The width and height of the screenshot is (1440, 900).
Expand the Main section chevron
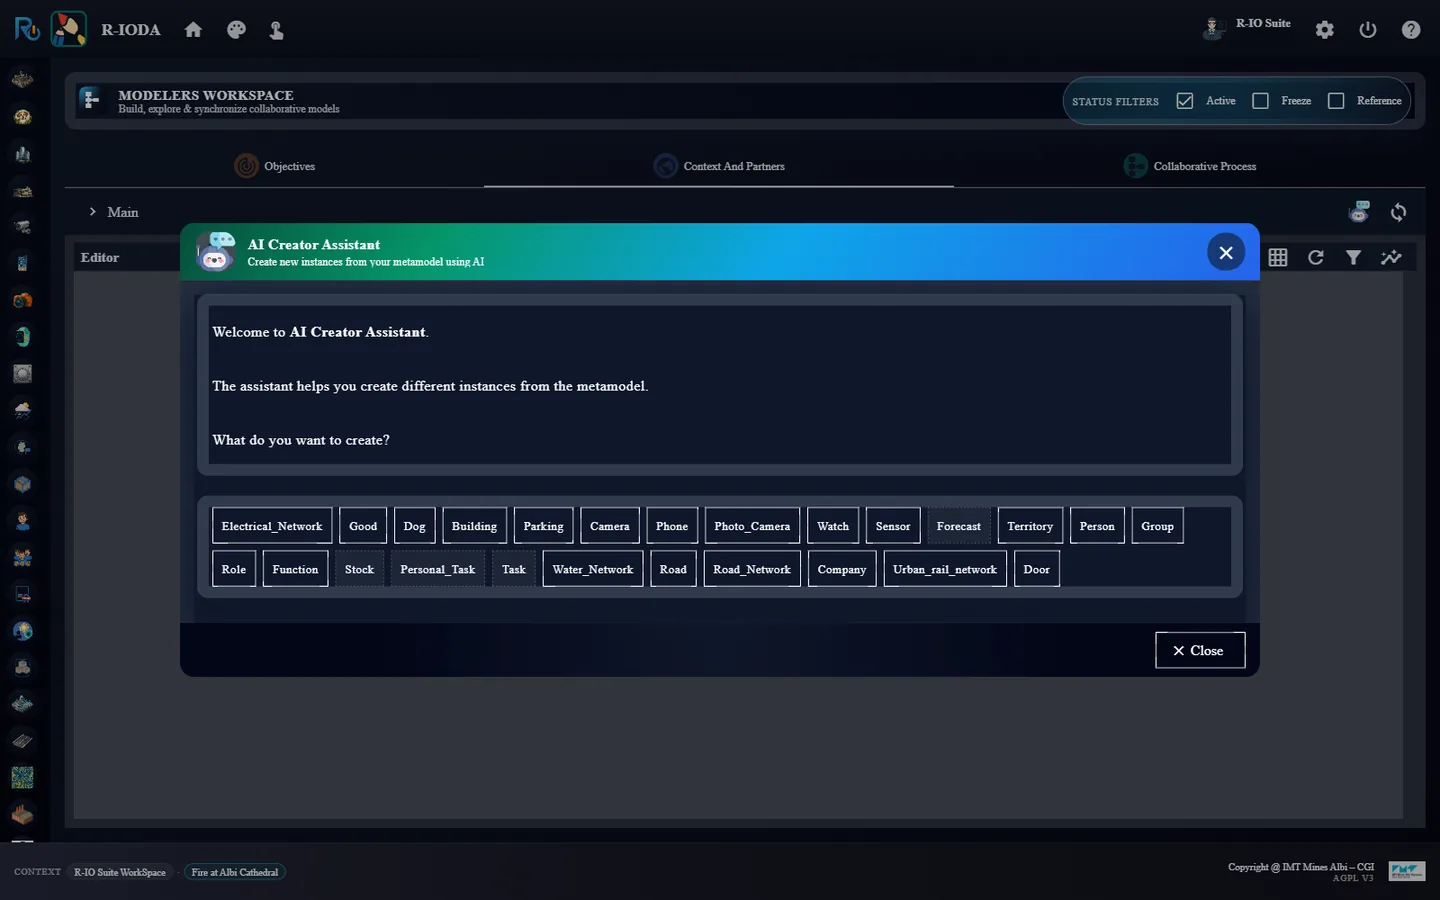[93, 212]
